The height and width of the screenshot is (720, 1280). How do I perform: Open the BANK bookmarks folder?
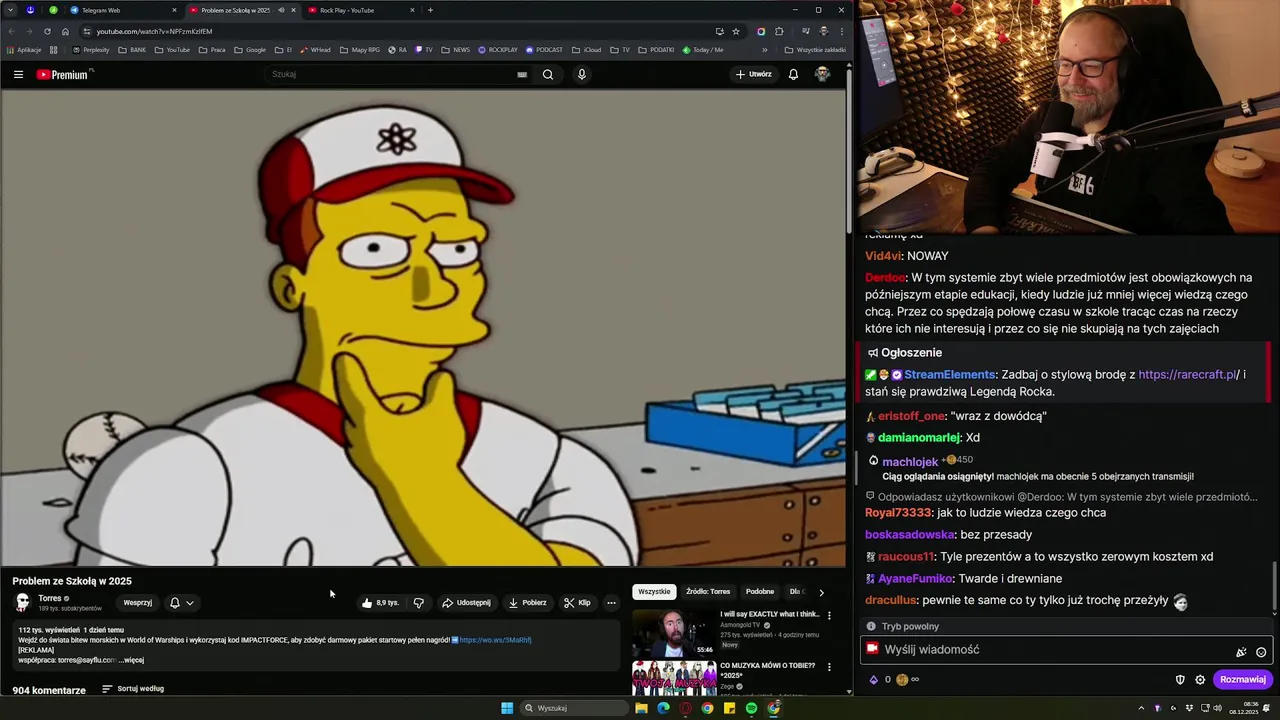tap(132, 50)
